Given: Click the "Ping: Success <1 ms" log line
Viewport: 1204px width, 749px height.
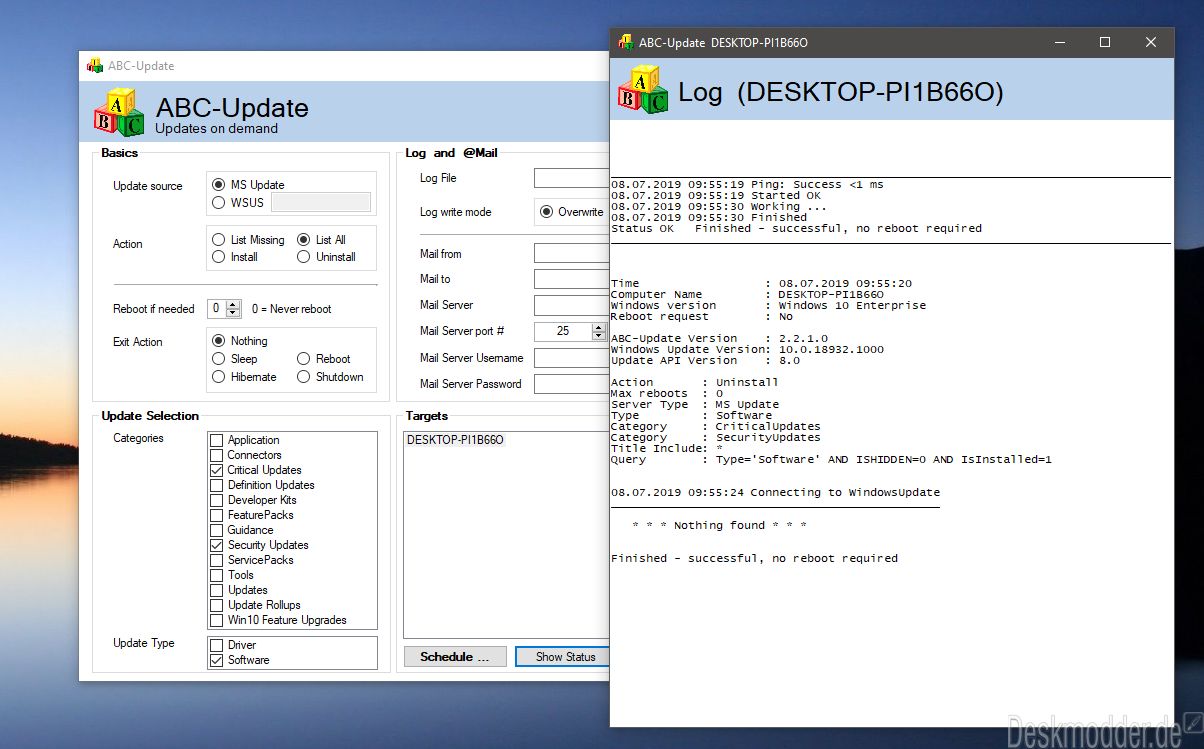Looking at the screenshot, I should point(747,185).
